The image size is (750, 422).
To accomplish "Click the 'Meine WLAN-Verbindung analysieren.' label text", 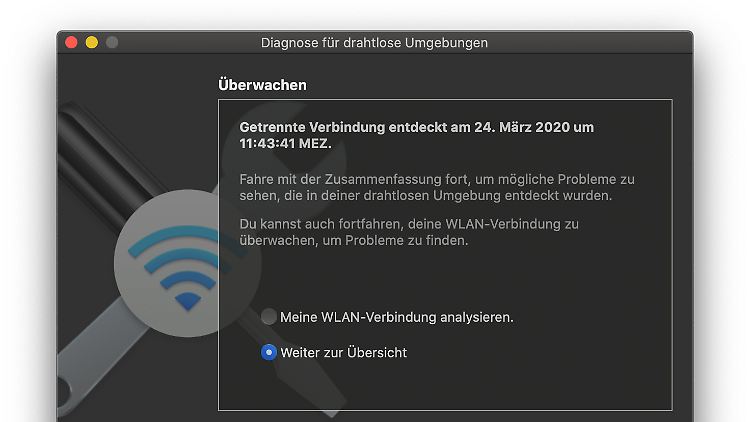I will click(x=397, y=317).
